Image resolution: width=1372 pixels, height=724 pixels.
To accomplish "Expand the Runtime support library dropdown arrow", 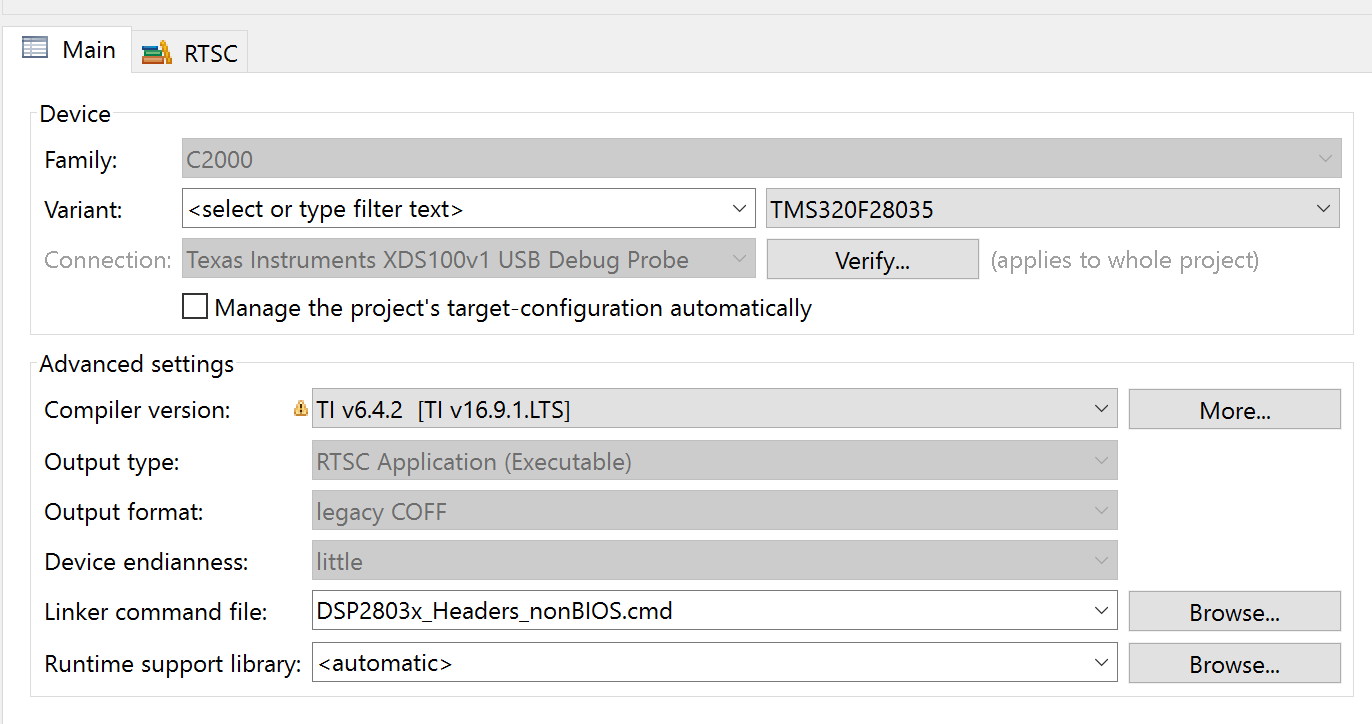I will click(1101, 662).
